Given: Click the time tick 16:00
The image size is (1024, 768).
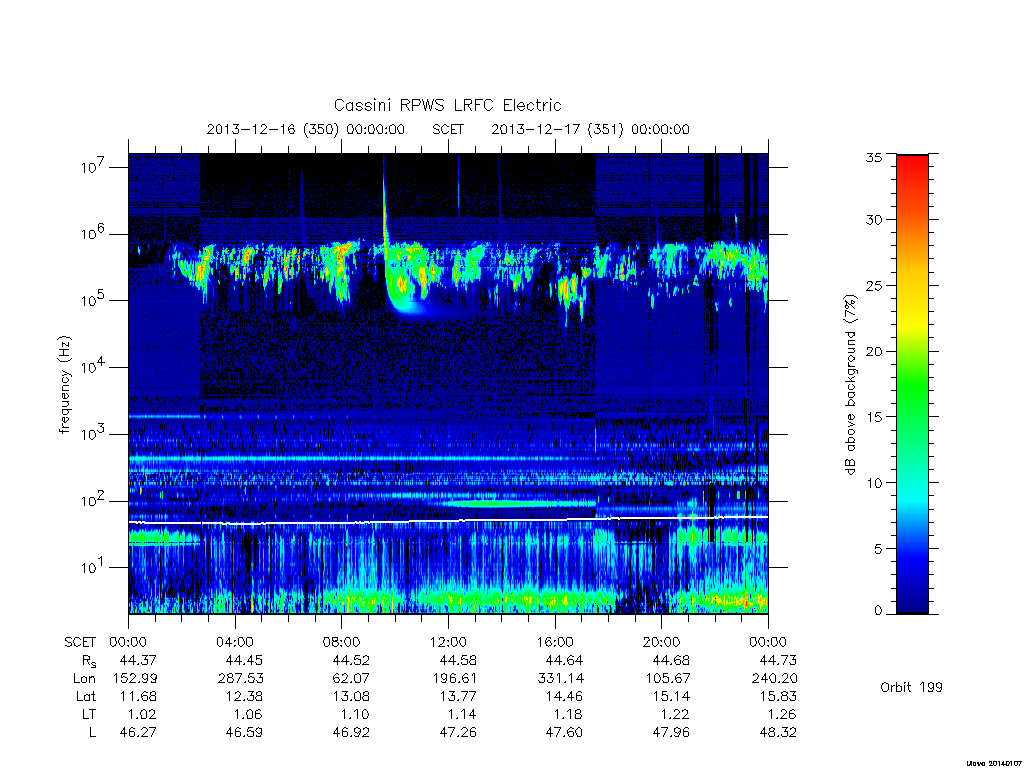Looking at the screenshot, I should pyautogui.click(x=554, y=642).
